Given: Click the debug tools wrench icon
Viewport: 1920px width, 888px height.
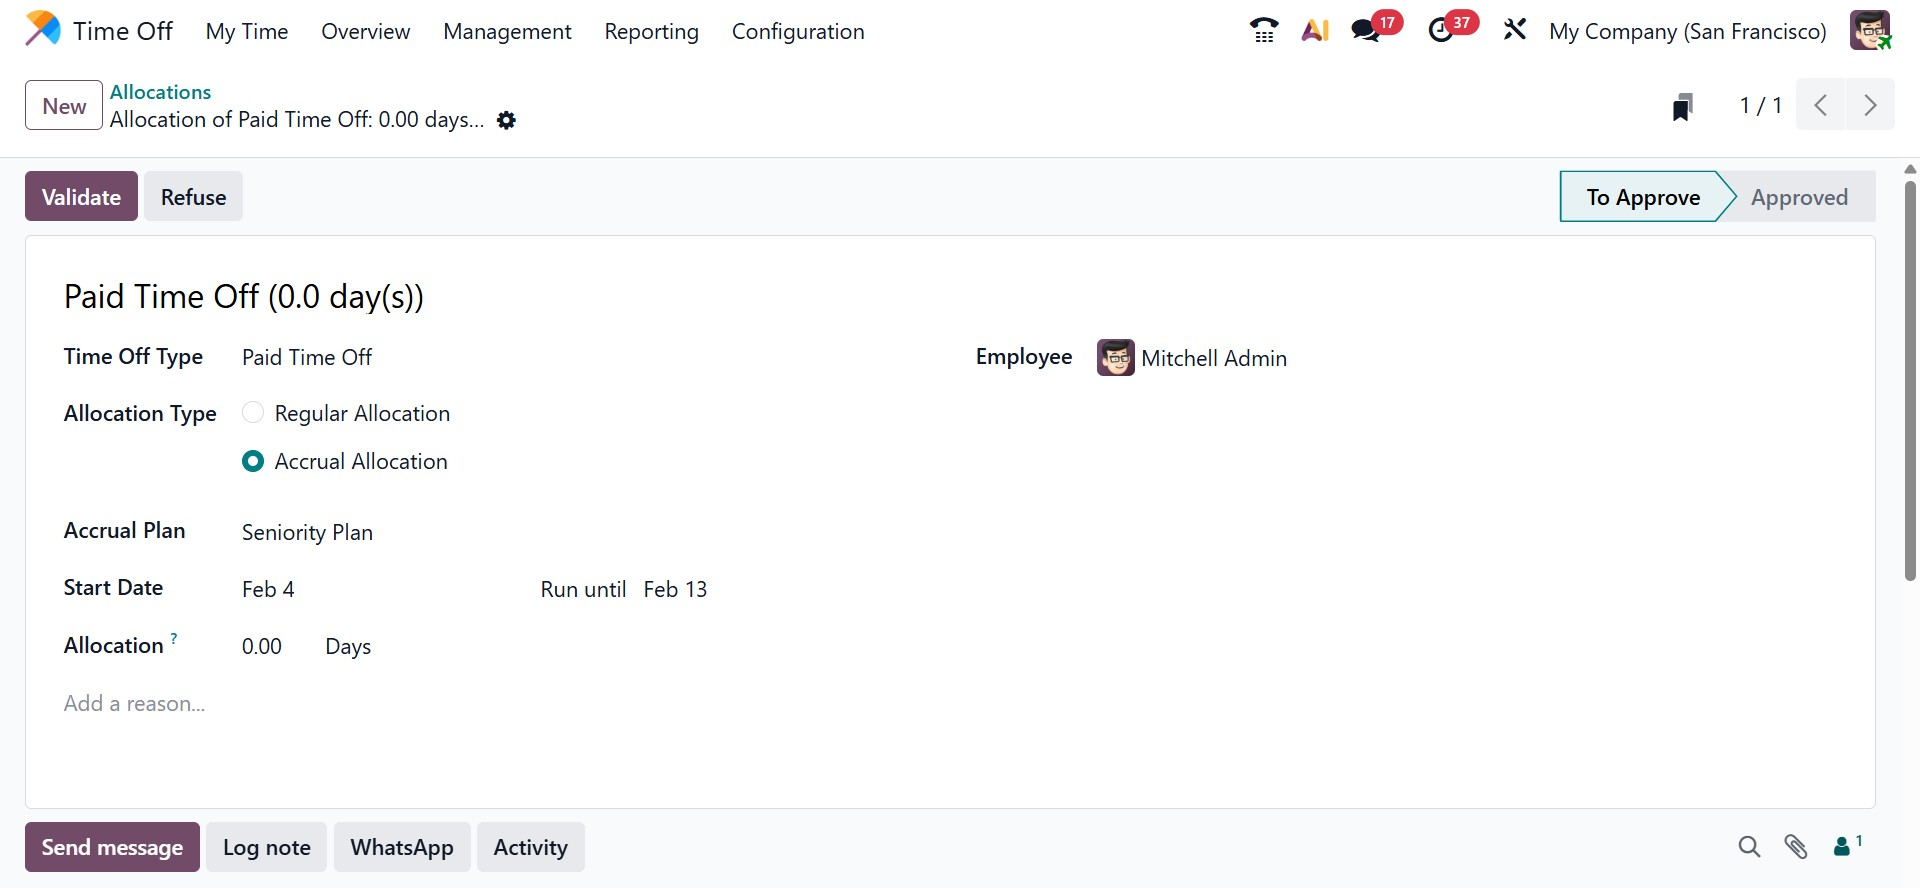Looking at the screenshot, I should [1515, 31].
